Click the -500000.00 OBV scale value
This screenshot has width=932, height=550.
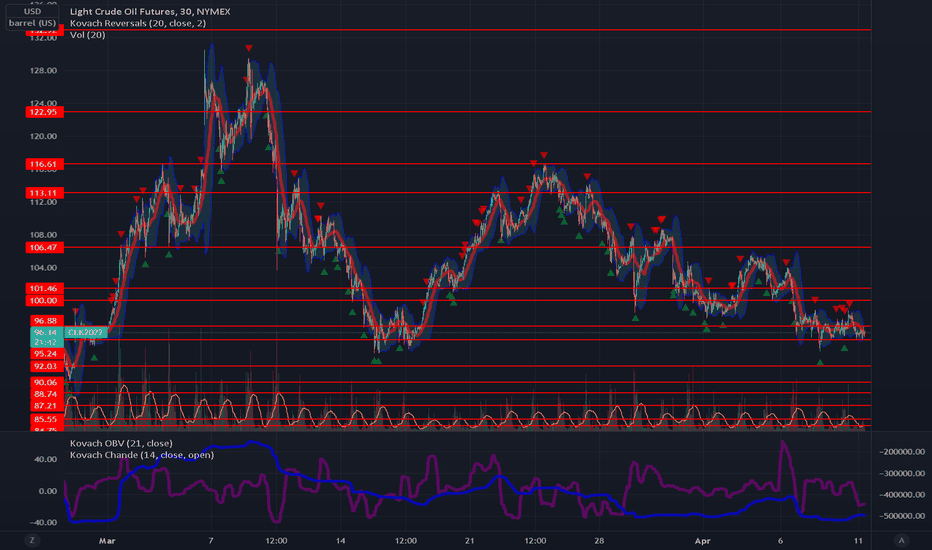pyautogui.click(x=902, y=516)
